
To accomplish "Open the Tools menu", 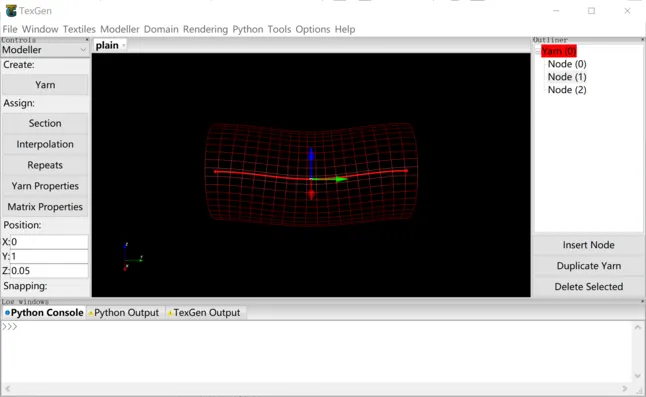I will pos(279,29).
